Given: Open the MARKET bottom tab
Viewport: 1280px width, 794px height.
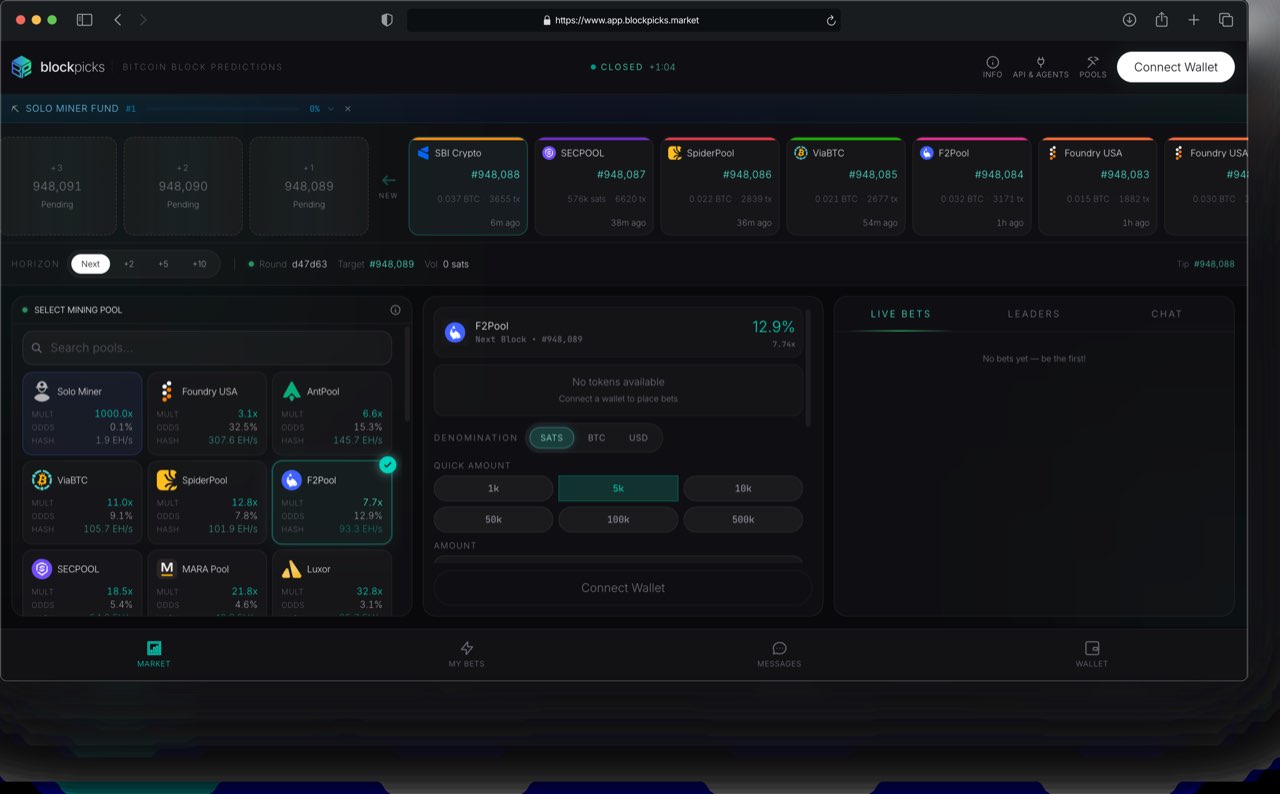Looking at the screenshot, I should point(154,654).
